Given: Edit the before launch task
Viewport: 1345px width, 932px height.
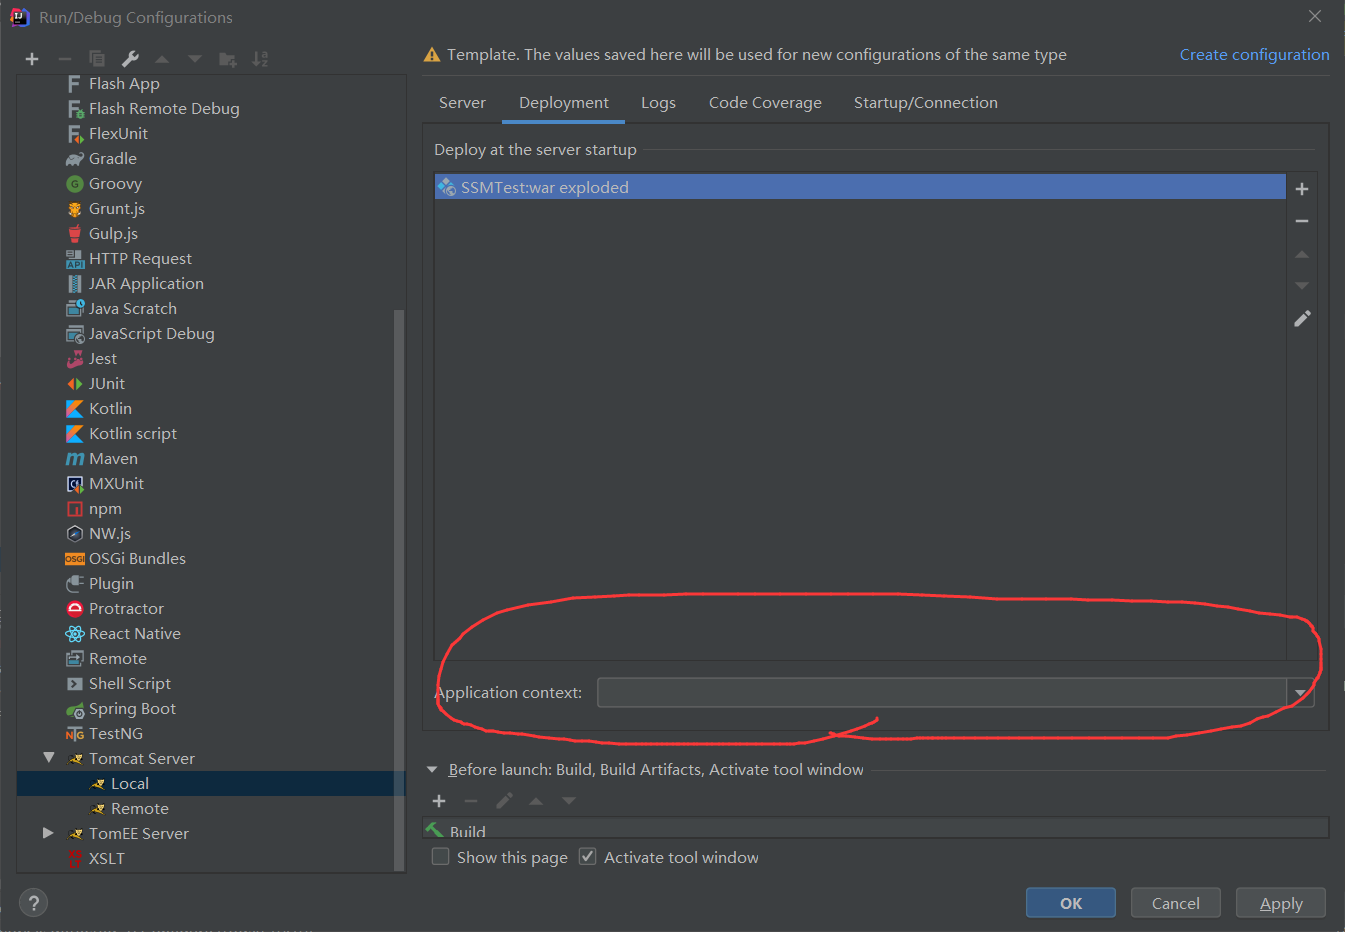Looking at the screenshot, I should tap(504, 801).
